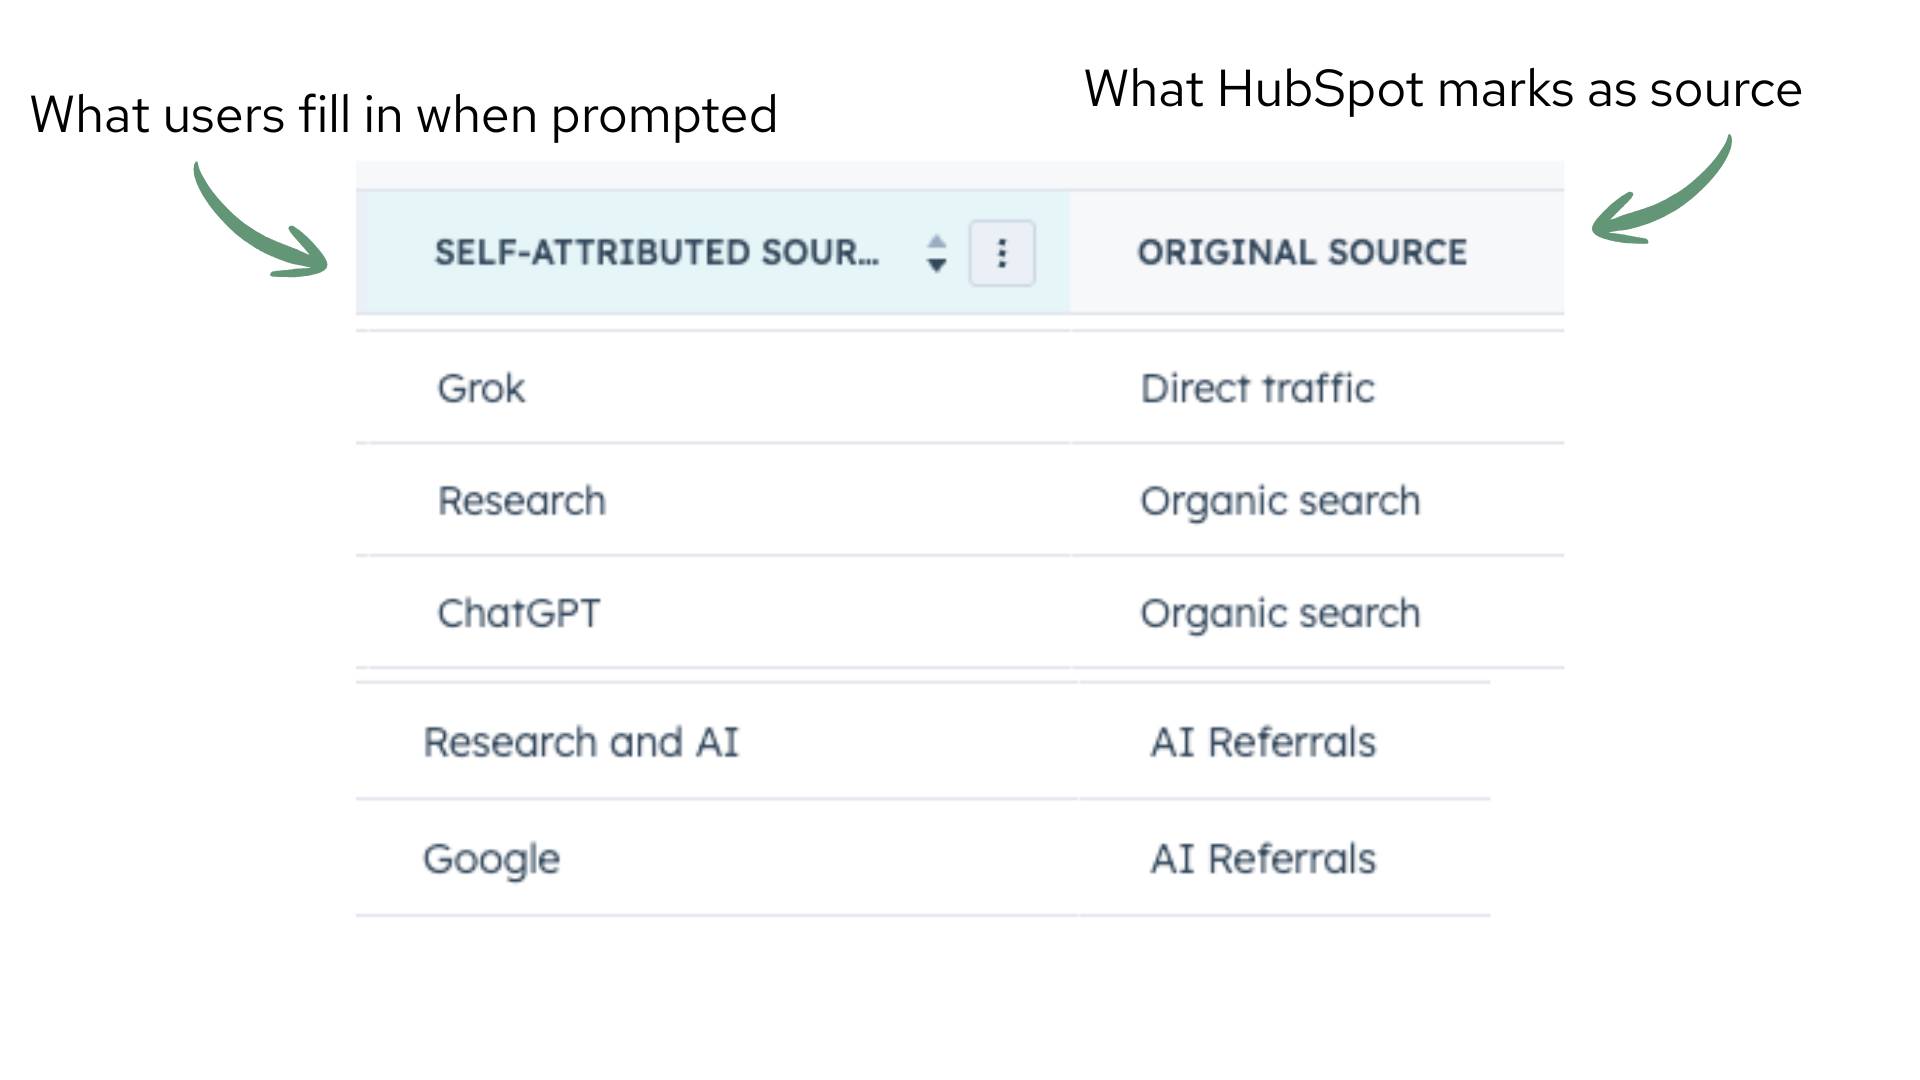Screen dimensions: 1920x1080
Task: Click the Direct traffic value
Action: [x=1257, y=388]
